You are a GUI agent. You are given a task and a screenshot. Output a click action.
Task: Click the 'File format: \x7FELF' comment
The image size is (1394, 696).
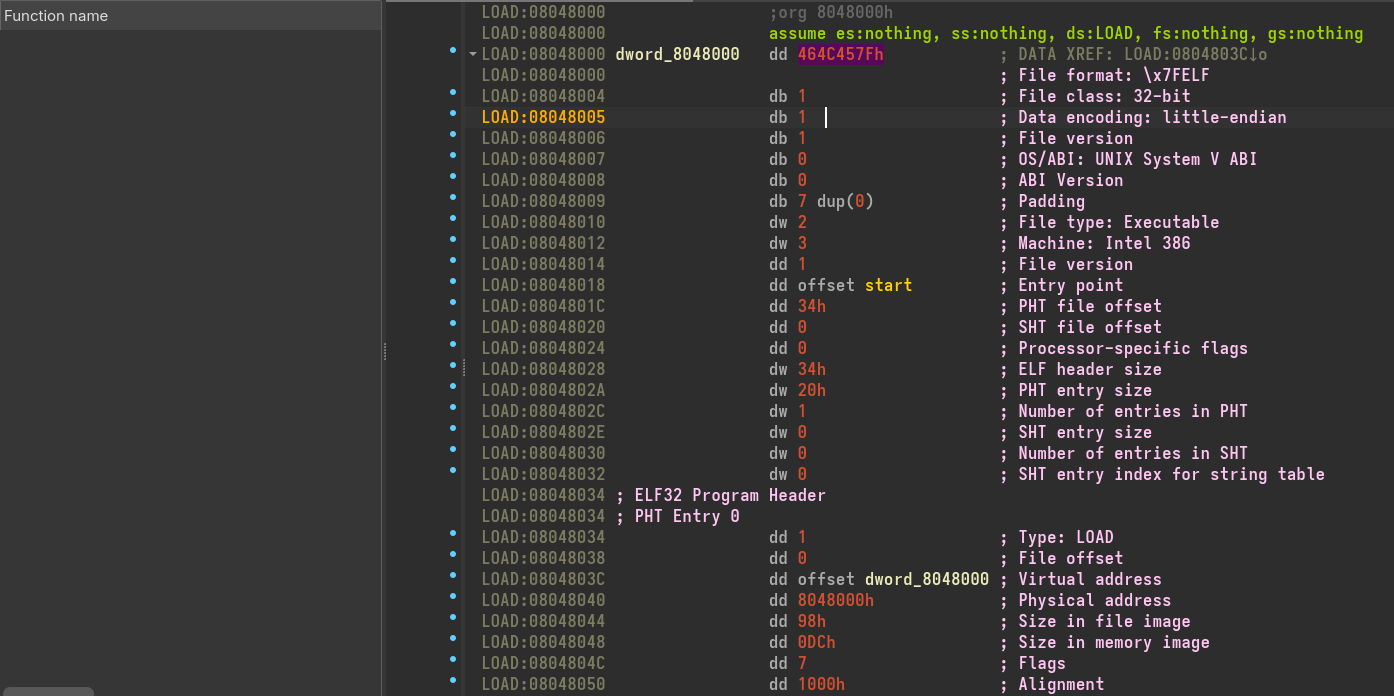pyautogui.click(x=1114, y=75)
